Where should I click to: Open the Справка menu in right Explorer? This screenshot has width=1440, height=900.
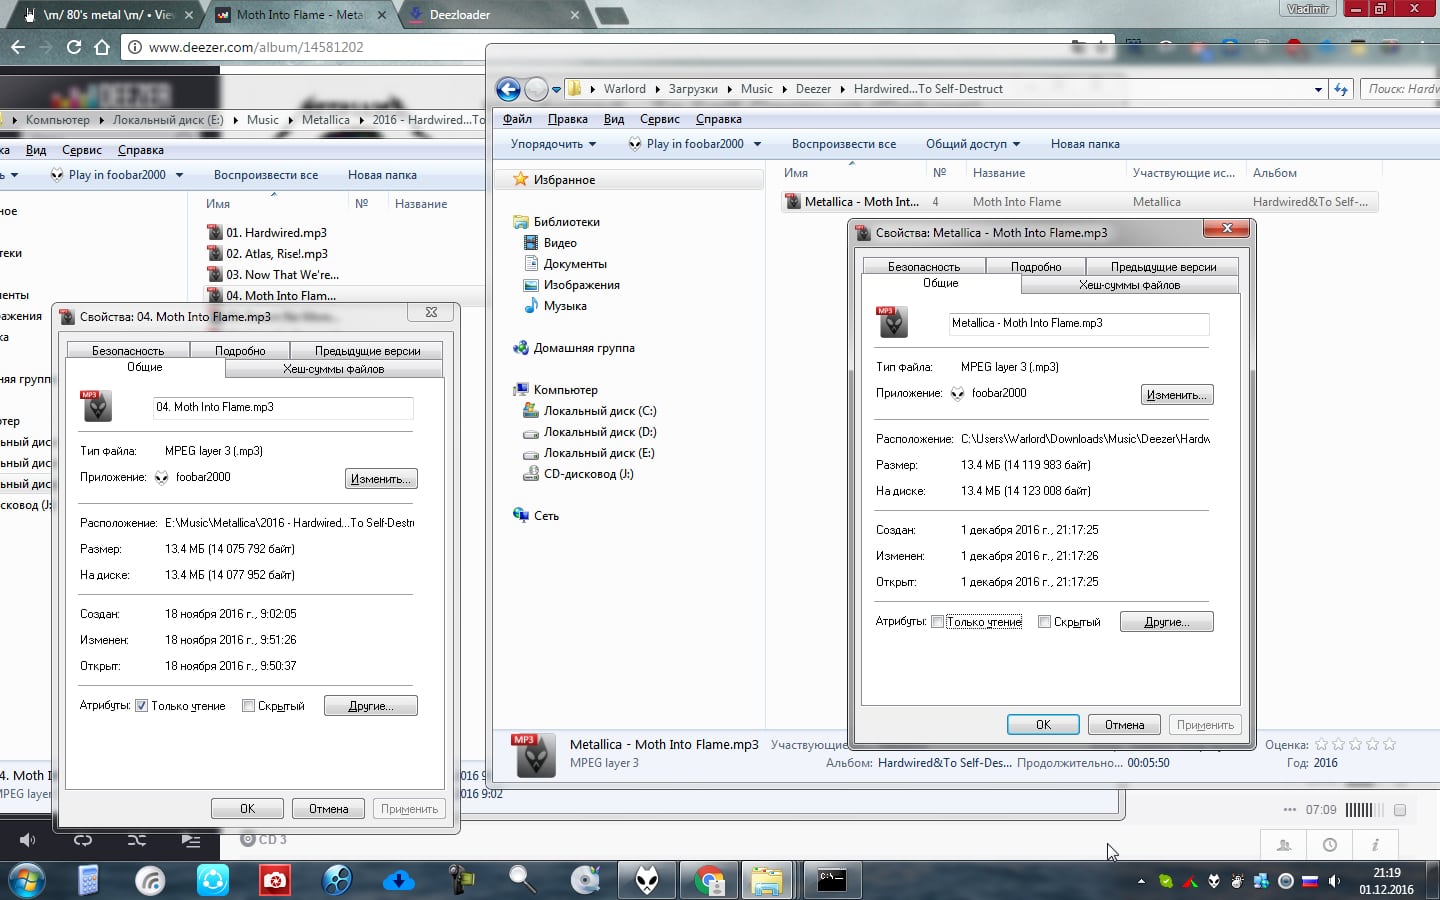point(718,119)
